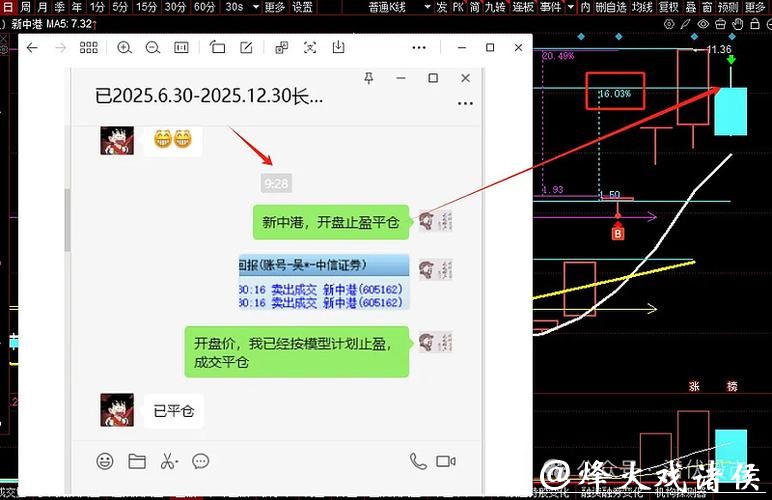Toggle the 简 simple mode button
772x500 pixels.
click(475, 7)
